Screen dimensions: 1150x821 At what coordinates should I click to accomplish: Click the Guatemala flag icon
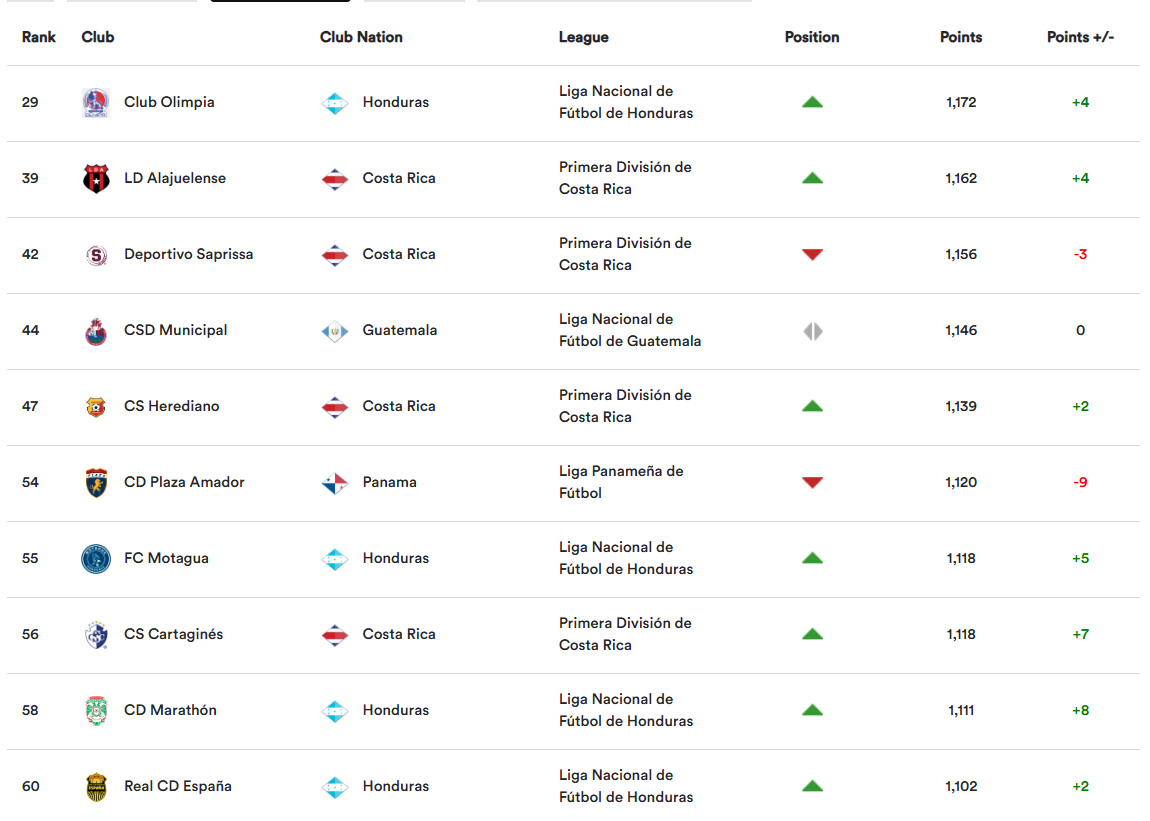335,331
